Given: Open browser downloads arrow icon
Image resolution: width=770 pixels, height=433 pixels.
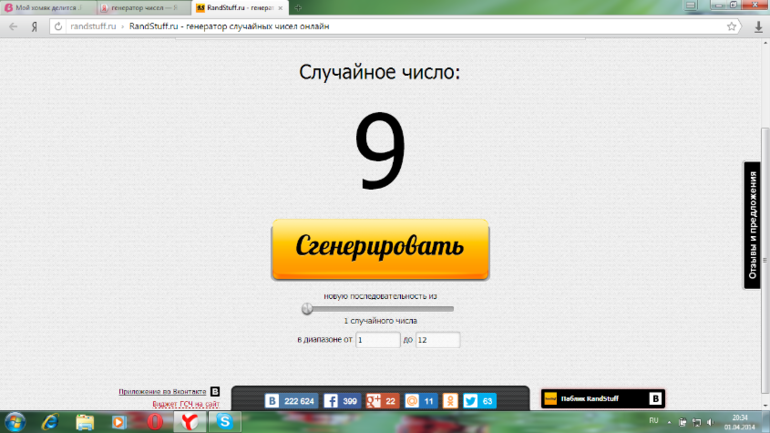Looking at the screenshot, I should 758,27.
